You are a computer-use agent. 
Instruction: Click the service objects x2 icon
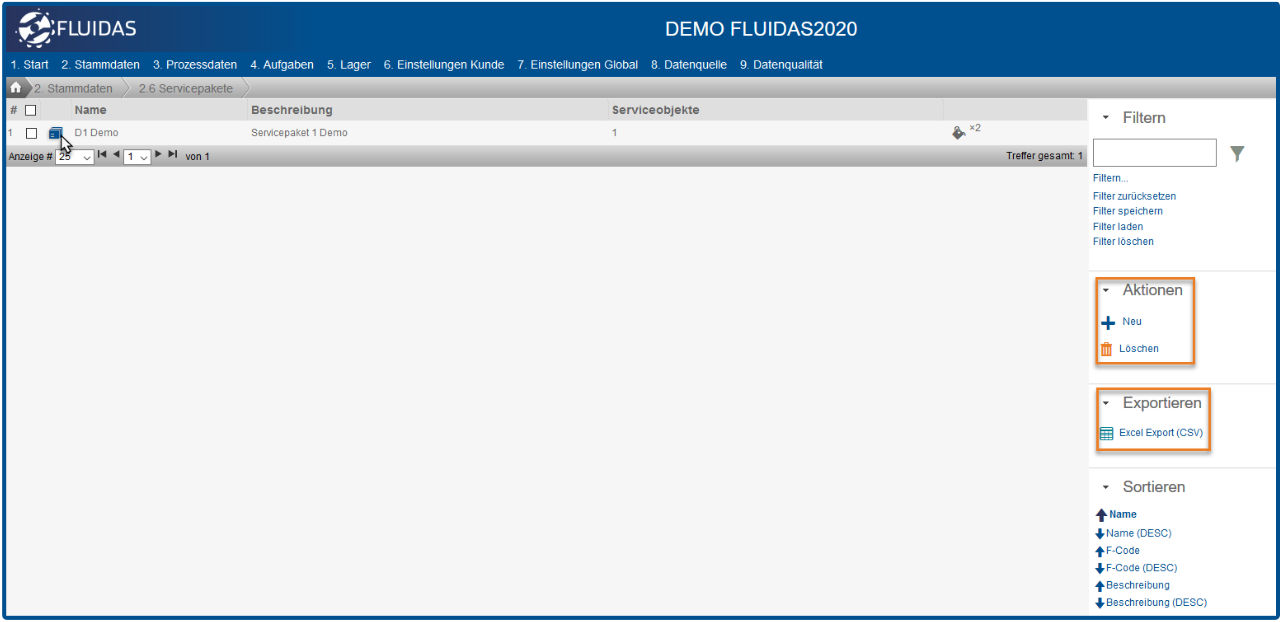tap(960, 132)
